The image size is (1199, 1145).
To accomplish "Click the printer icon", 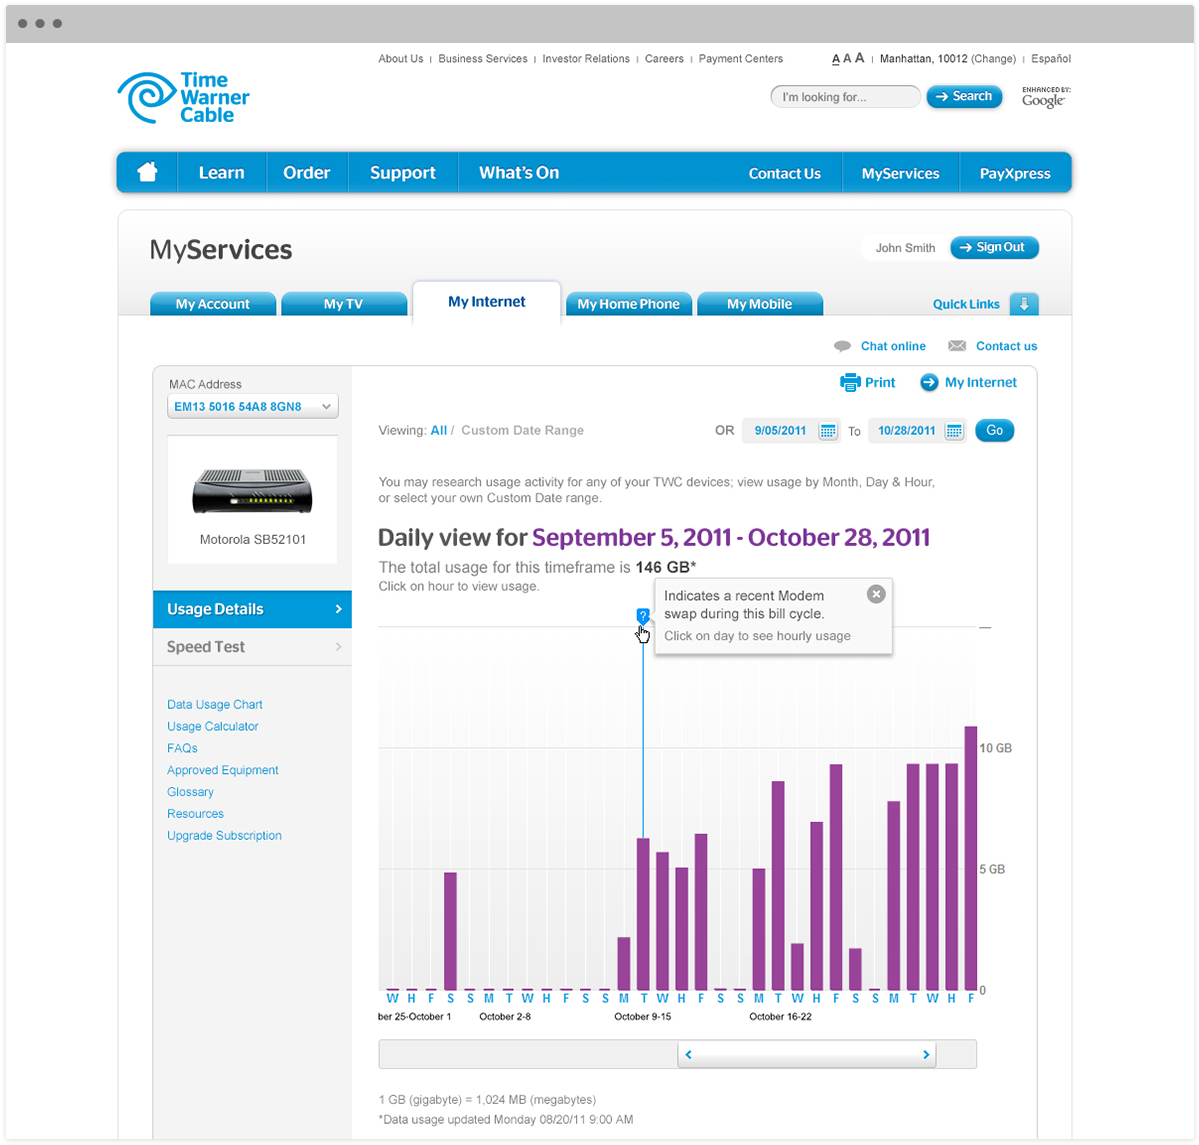I will [850, 382].
